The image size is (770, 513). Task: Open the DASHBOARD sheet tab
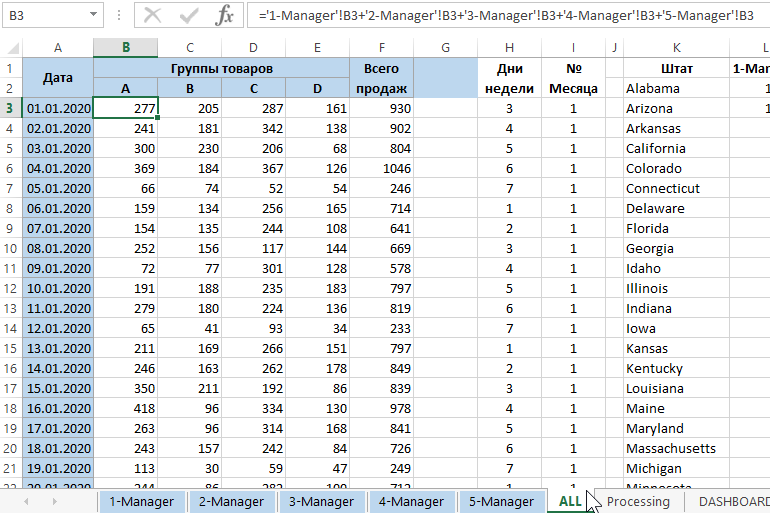pyautogui.click(x=733, y=501)
